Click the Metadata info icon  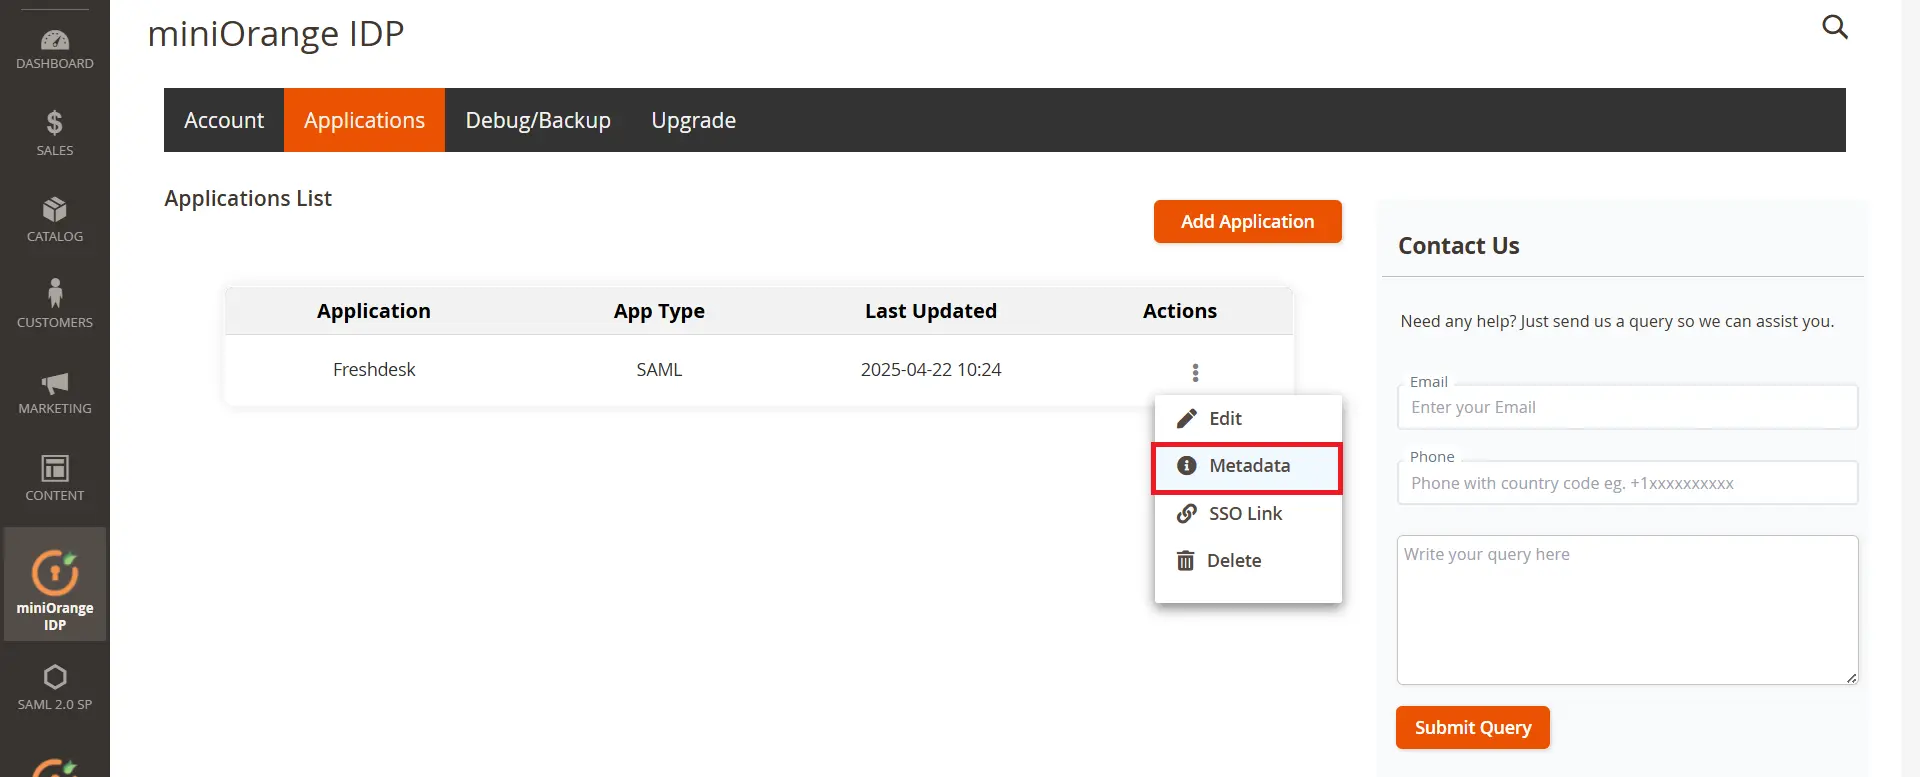1186,465
